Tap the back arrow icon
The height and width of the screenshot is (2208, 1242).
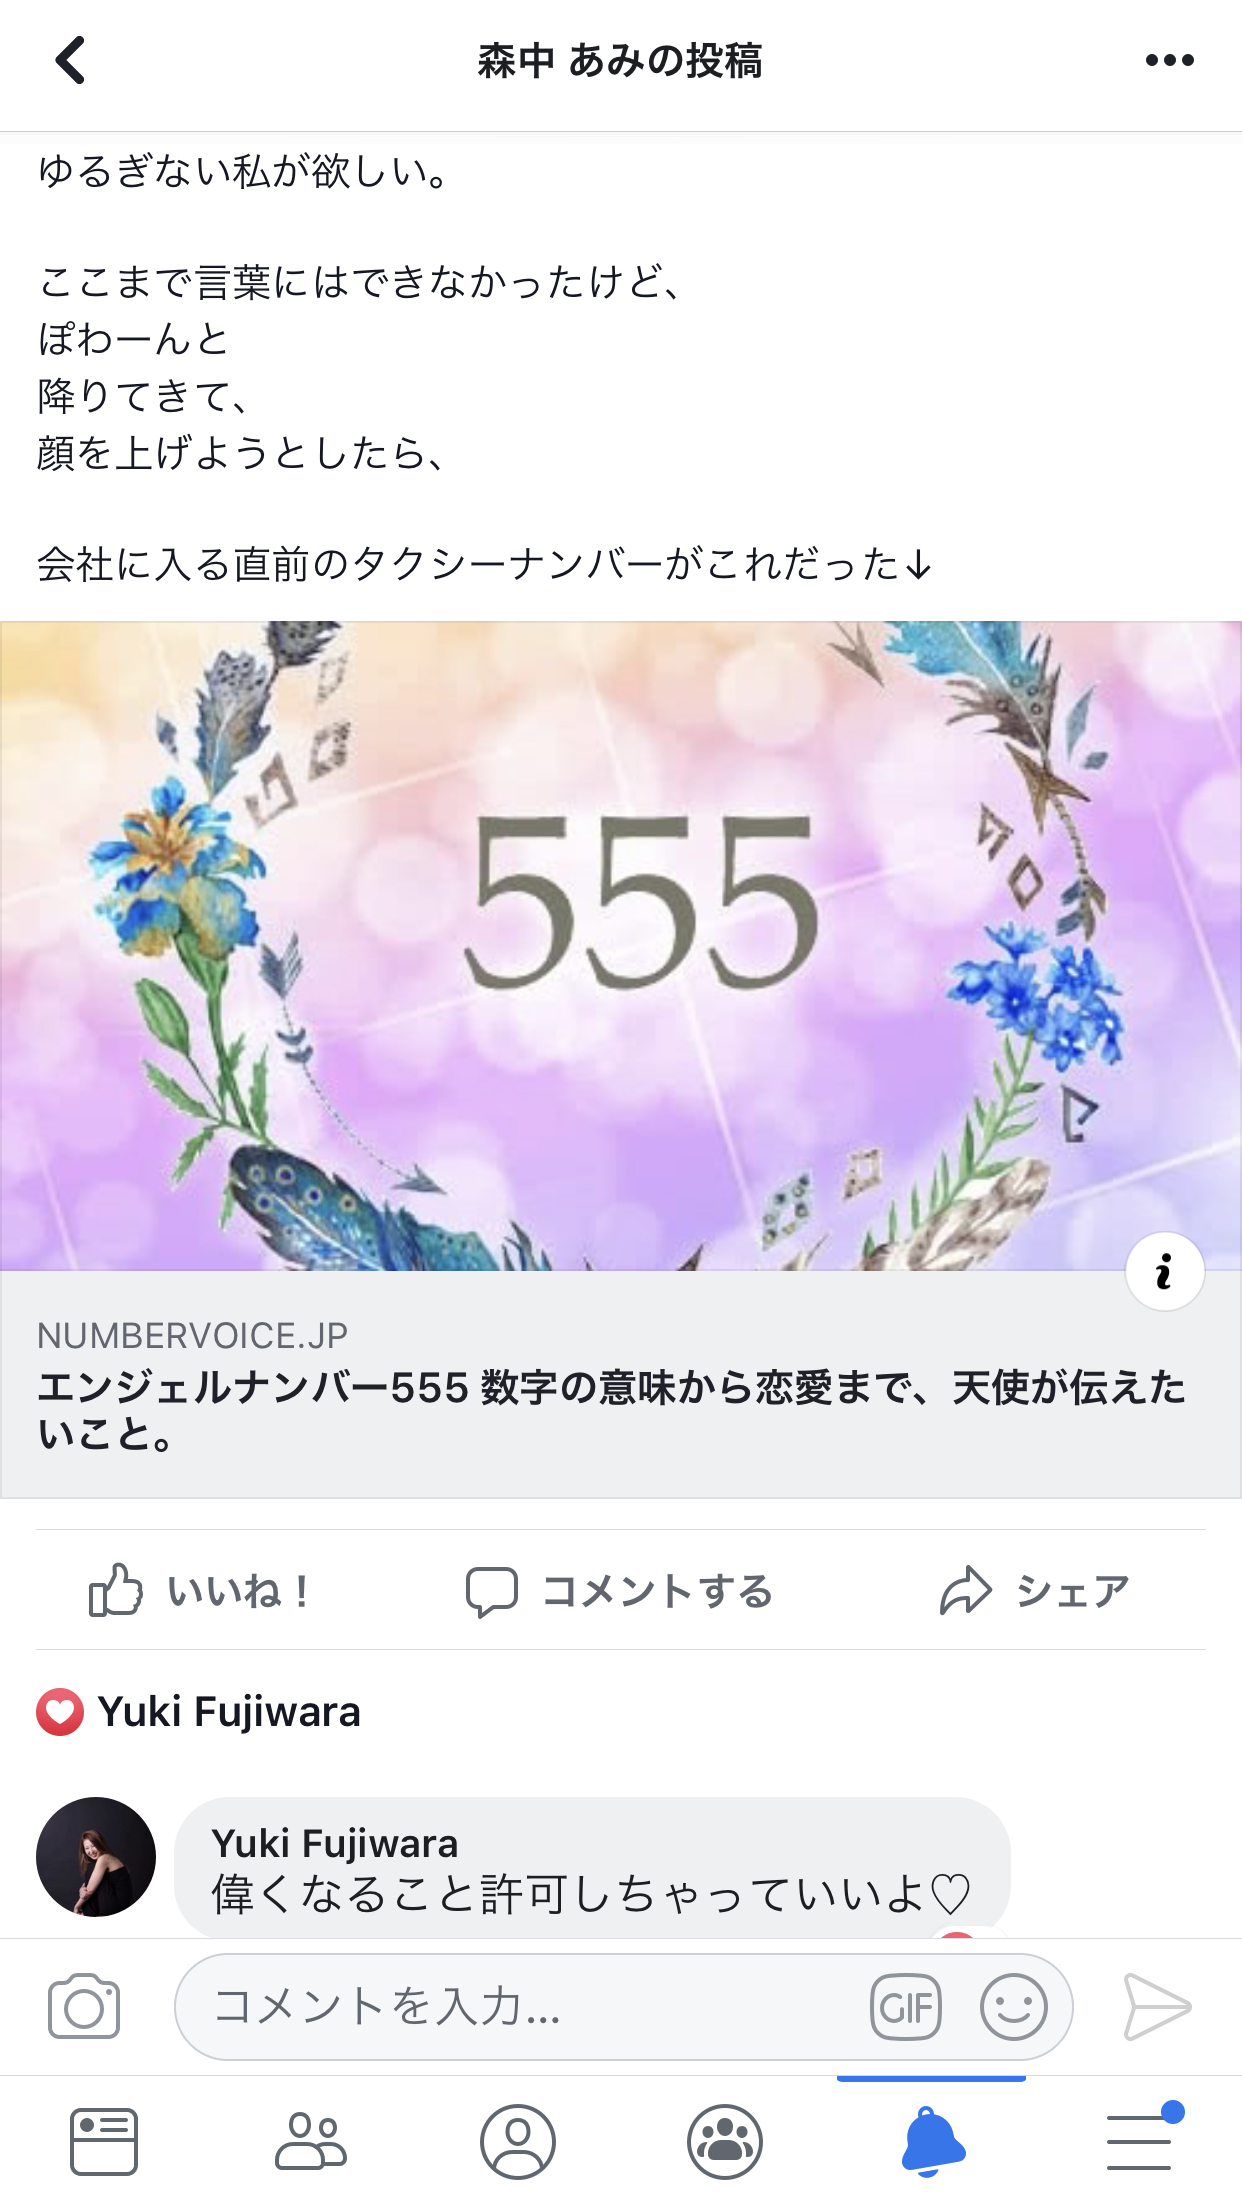pos(70,60)
